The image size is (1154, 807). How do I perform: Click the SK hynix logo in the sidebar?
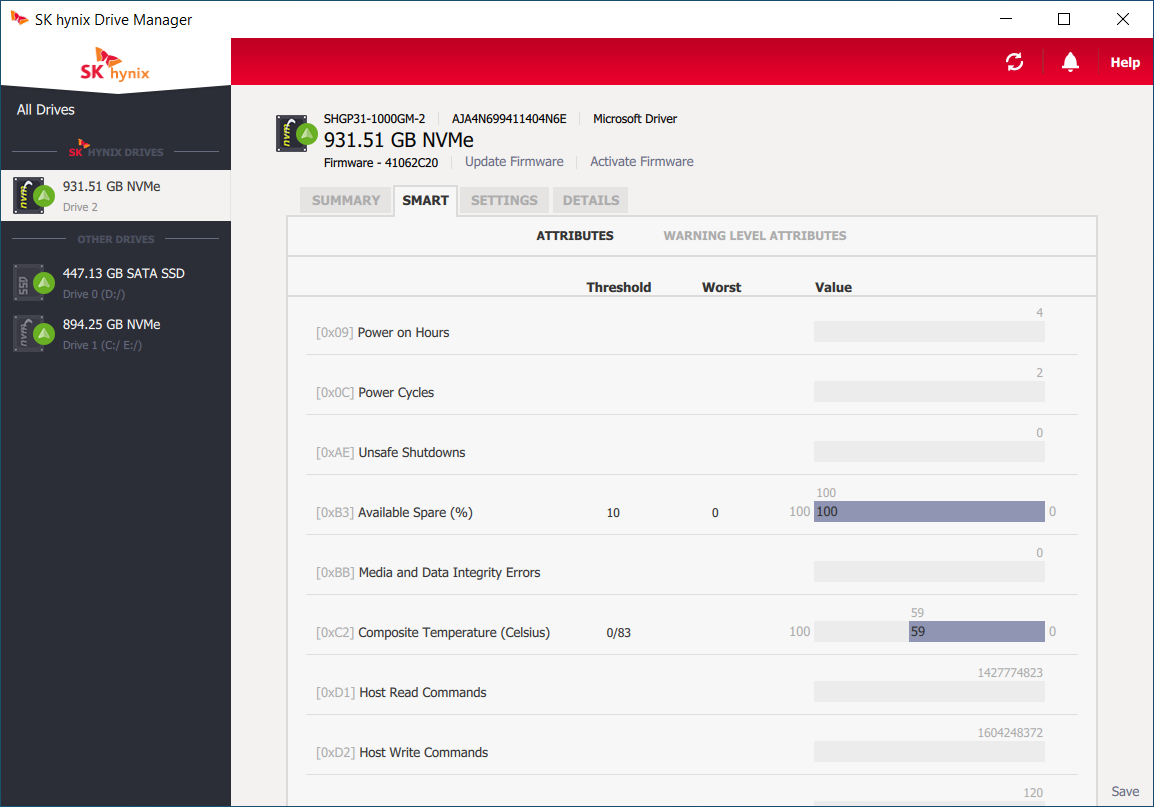point(115,65)
